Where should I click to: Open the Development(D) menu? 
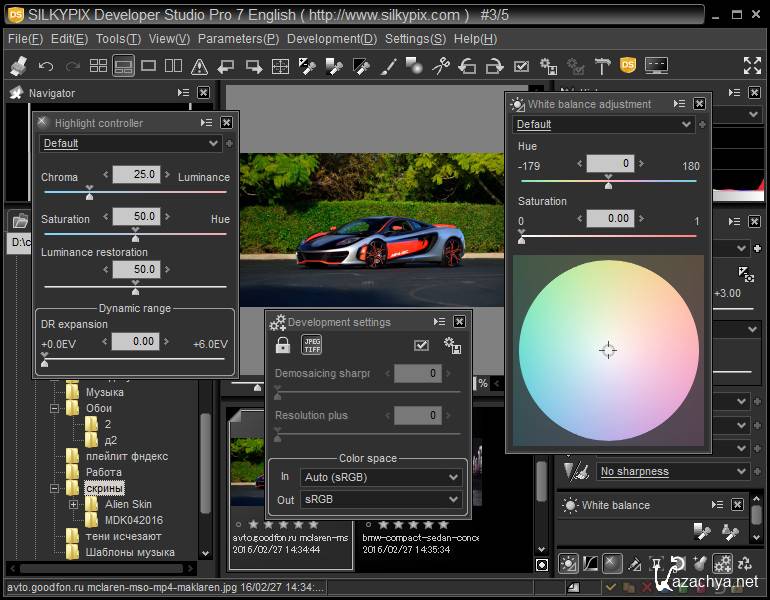click(331, 39)
